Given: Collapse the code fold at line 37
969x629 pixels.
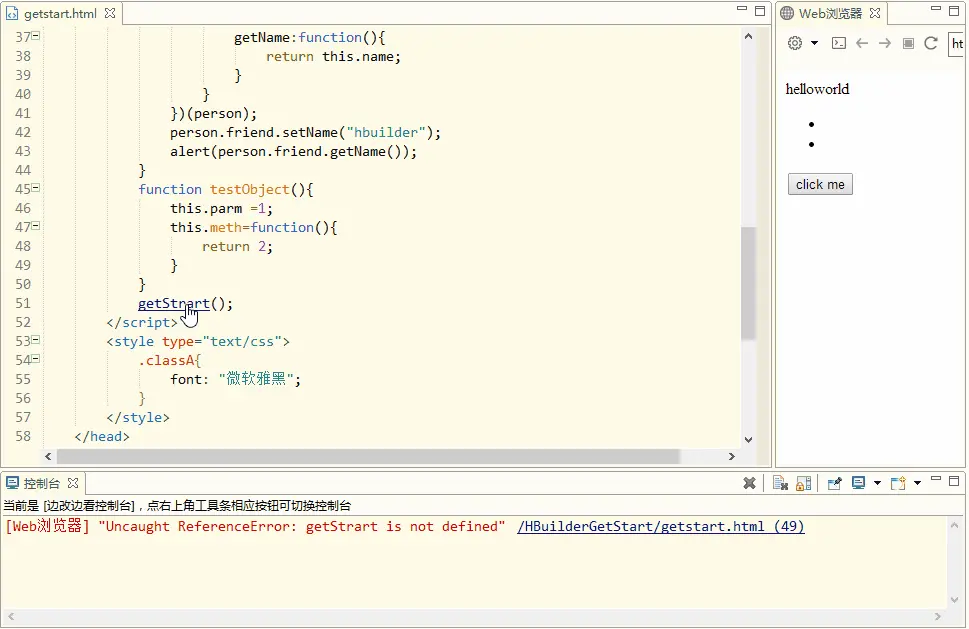Looking at the screenshot, I should 36,36.
